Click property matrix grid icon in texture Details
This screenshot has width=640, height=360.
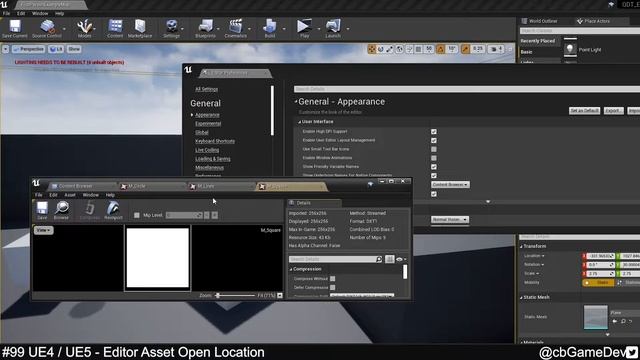click(389, 259)
